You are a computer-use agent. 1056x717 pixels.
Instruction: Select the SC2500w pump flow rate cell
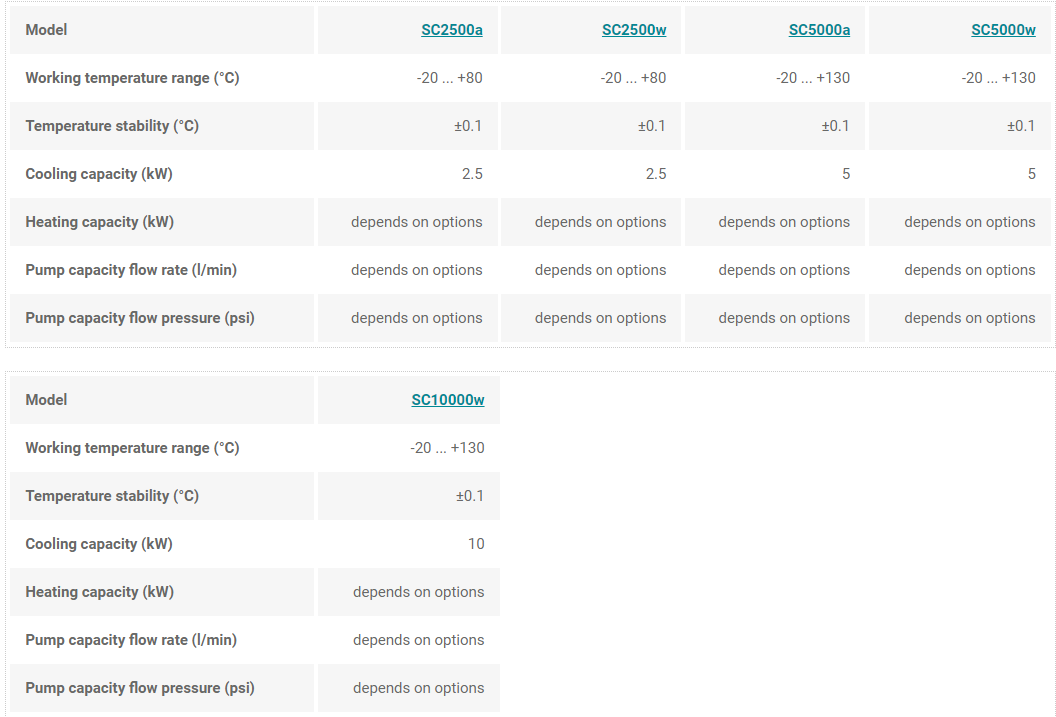pos(600,270)
